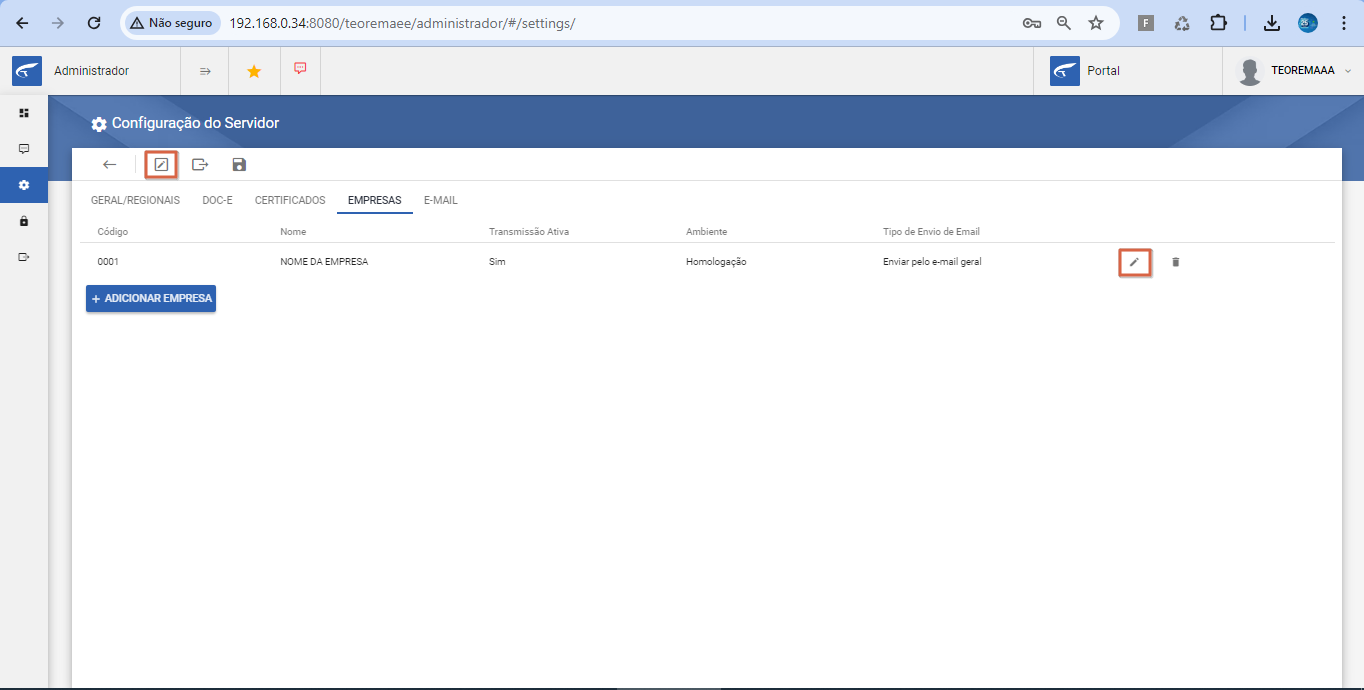Open the lock icon in sidebar
The height and width of the screenshot is (690, 1364).
24,221
